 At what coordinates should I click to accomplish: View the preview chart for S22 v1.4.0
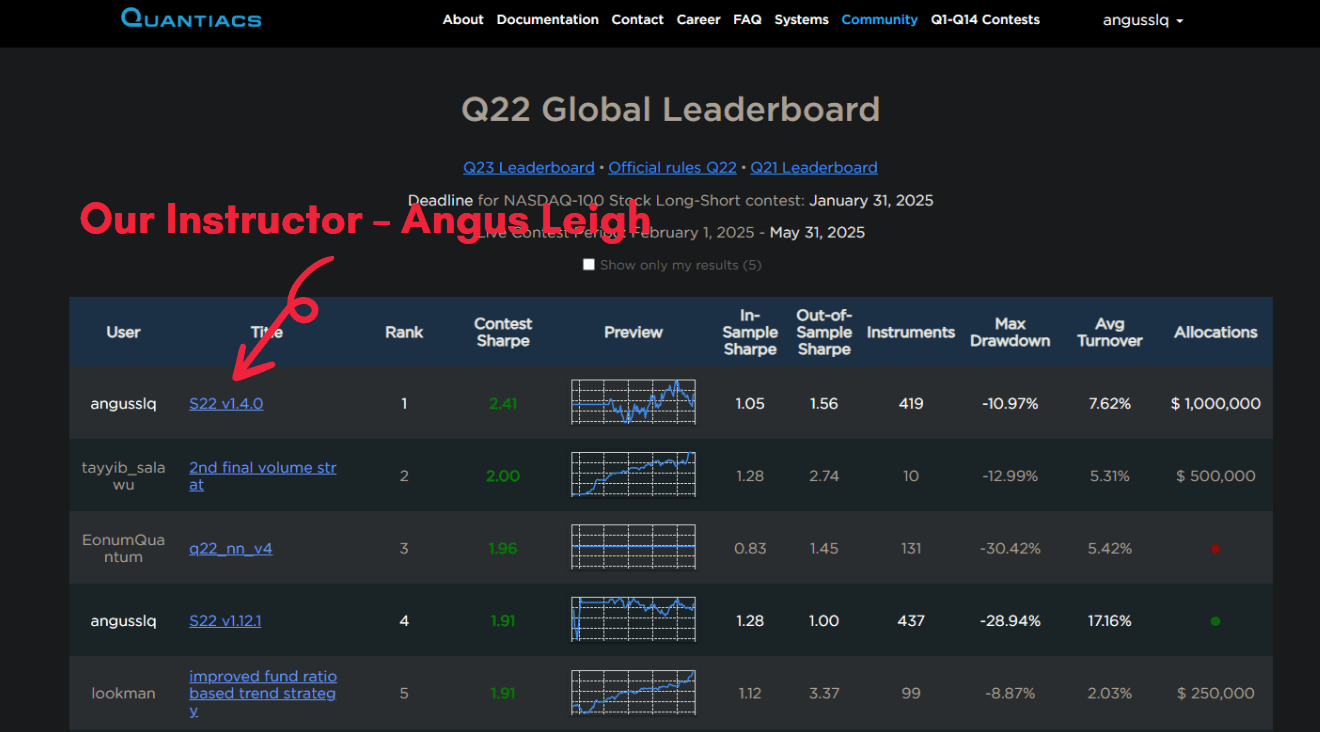[x=633, y=402]
